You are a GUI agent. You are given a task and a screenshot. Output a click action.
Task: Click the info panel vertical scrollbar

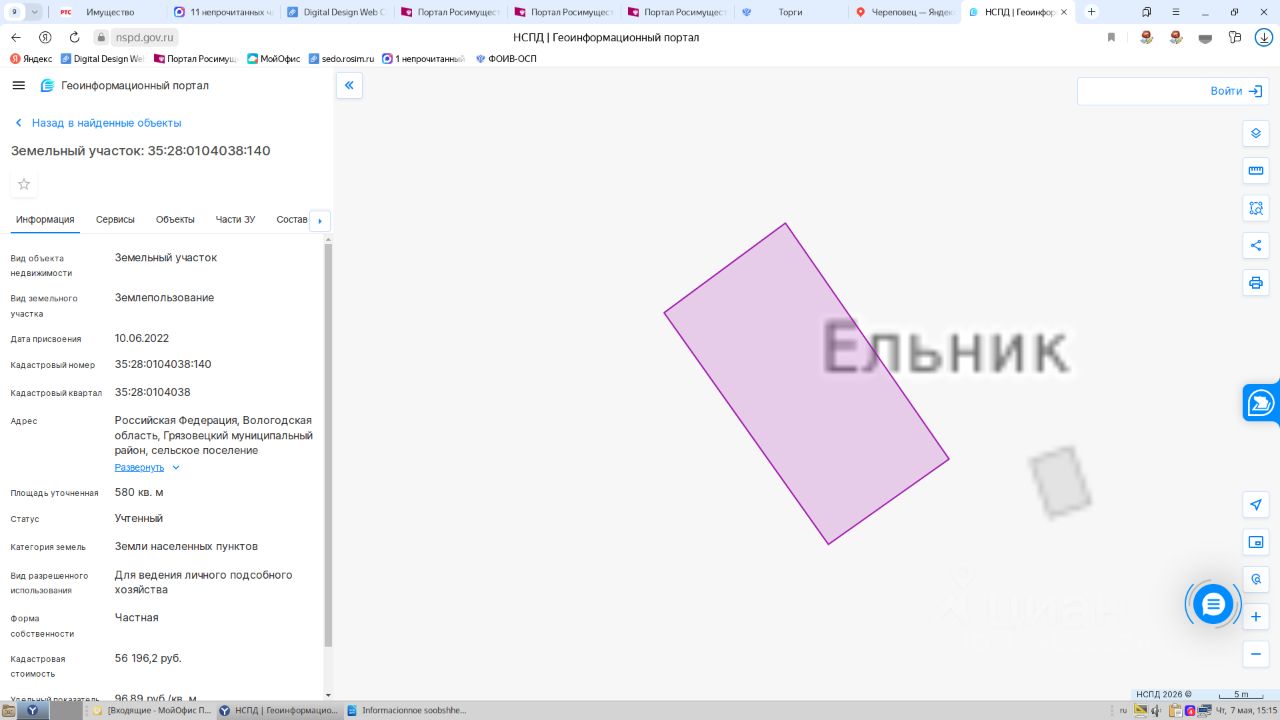click(x=328, y=445)
